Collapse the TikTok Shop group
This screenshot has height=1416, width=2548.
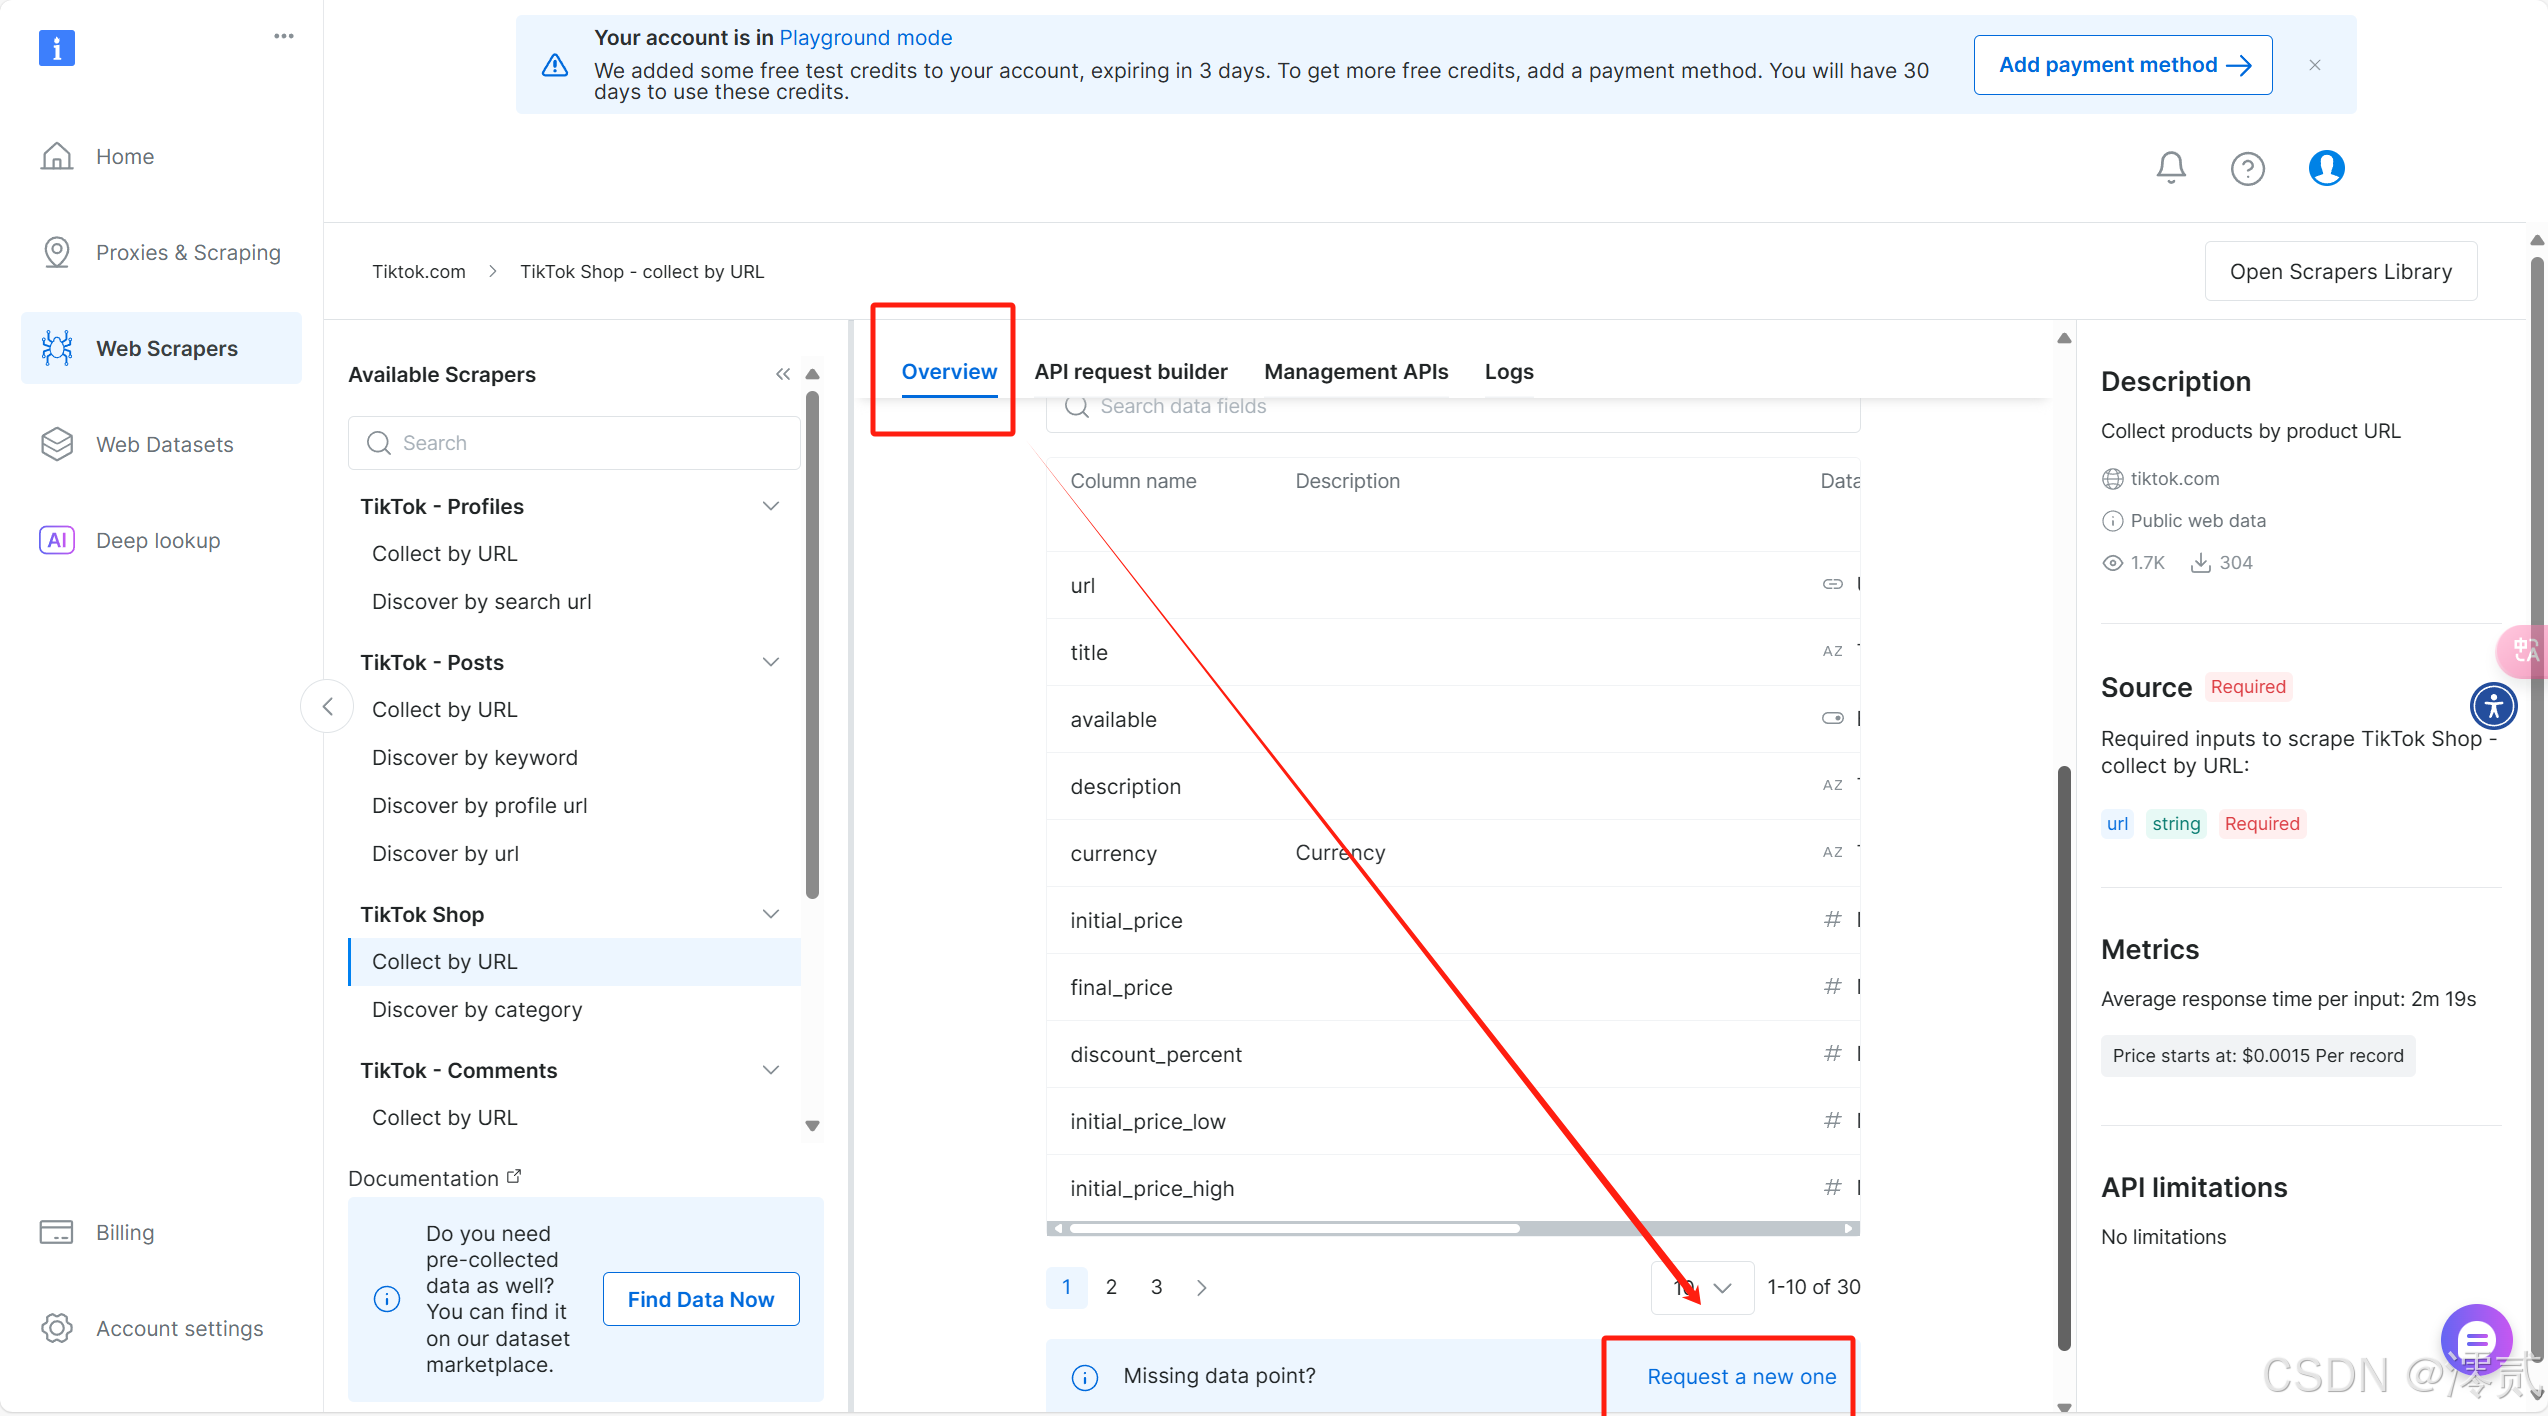tap(771, 914)
